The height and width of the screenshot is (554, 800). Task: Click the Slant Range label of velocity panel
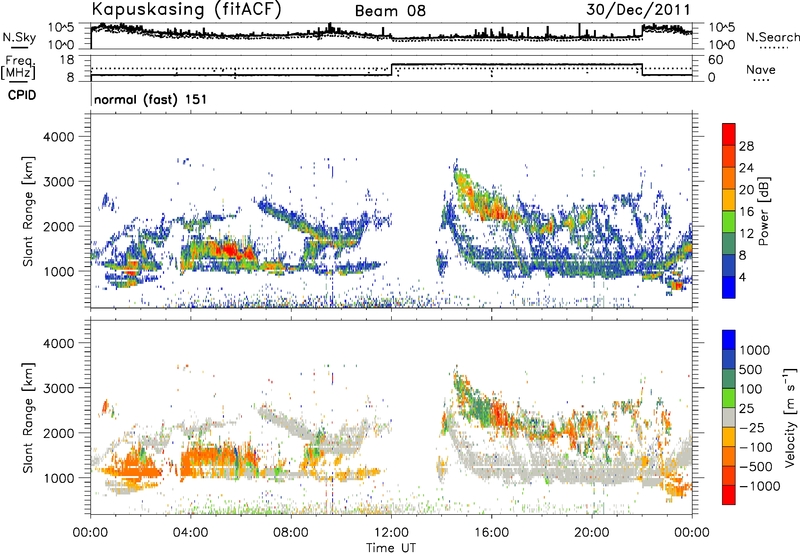tap(28, 418)
